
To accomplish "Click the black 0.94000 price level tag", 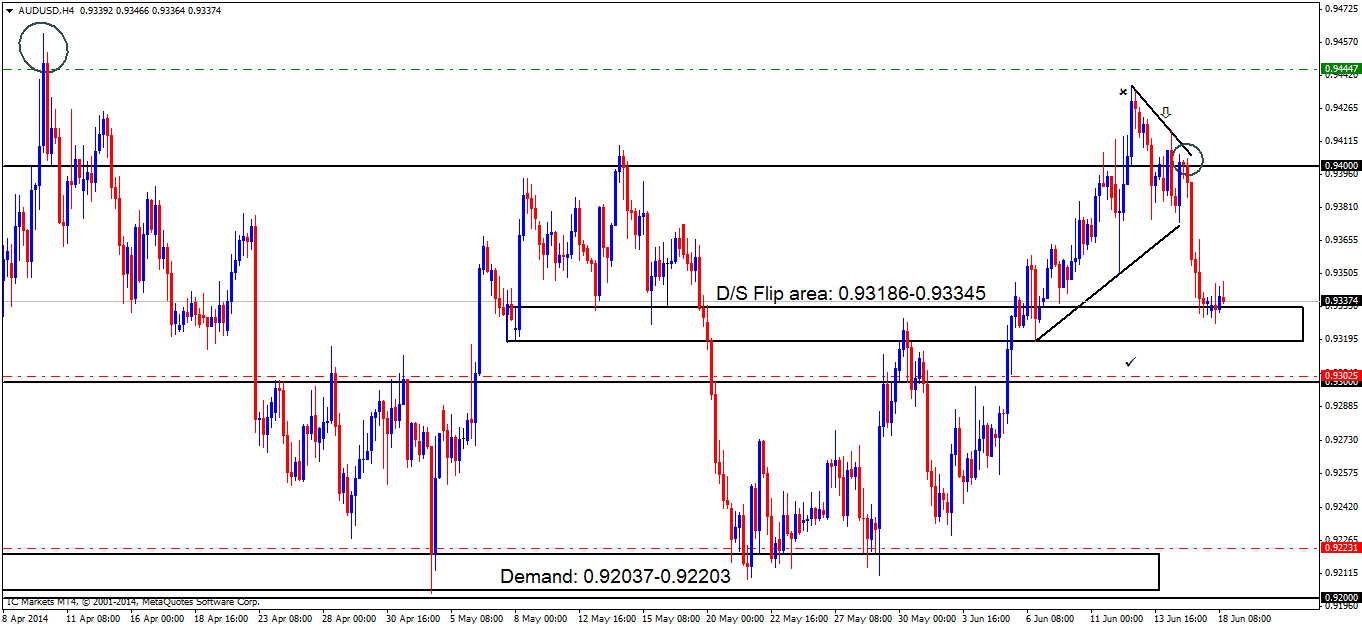I will [x=1341, y=165].
